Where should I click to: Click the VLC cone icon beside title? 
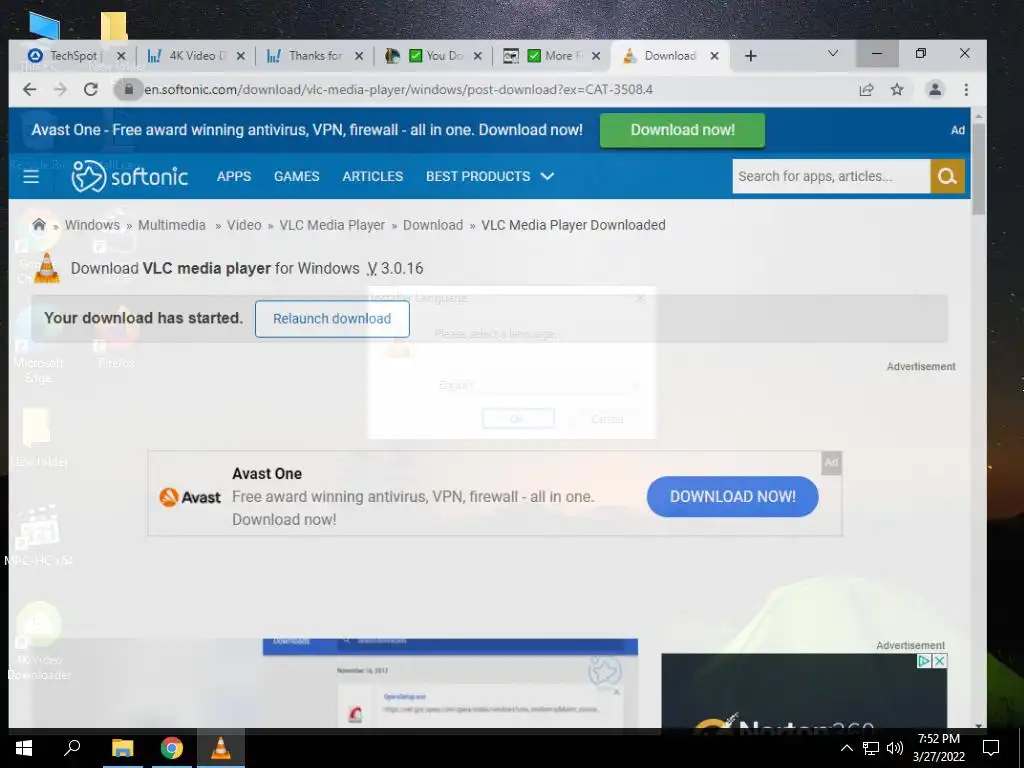coord(46,268)
